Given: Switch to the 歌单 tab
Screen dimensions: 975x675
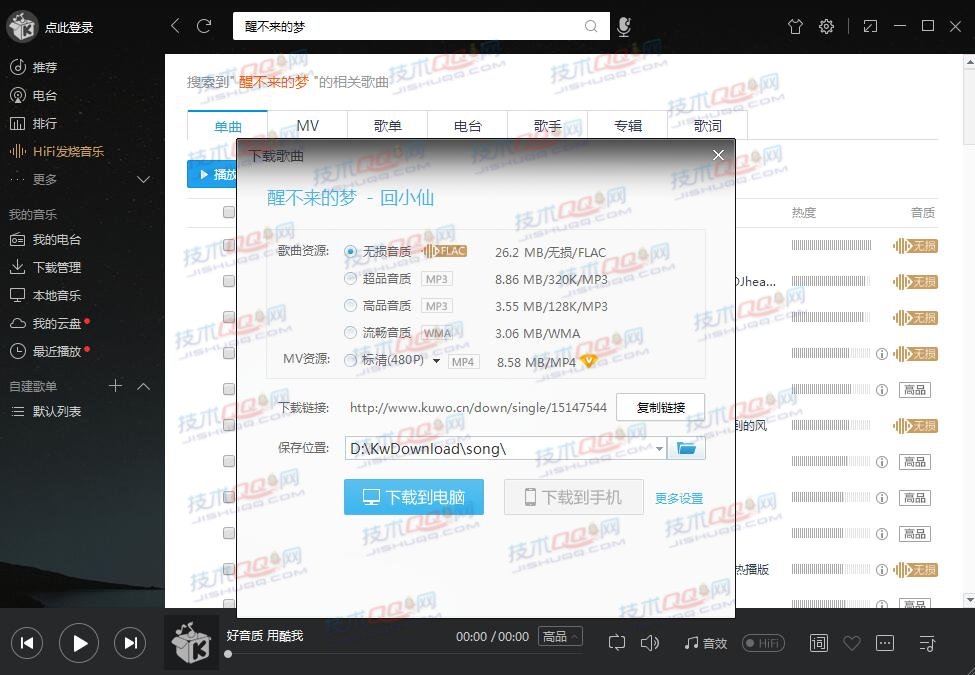Looking at the screenshot, I should tap(387, 126).
